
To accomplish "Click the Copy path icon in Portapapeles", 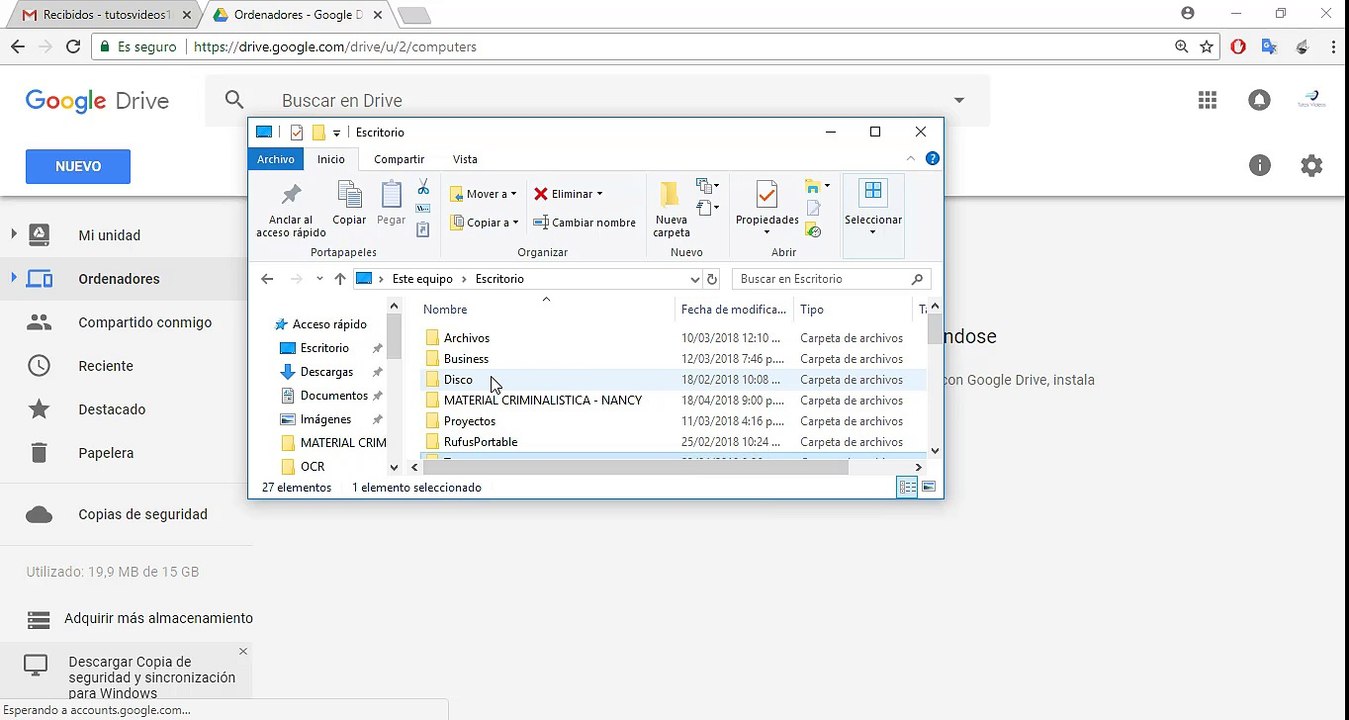I will 423,208.
